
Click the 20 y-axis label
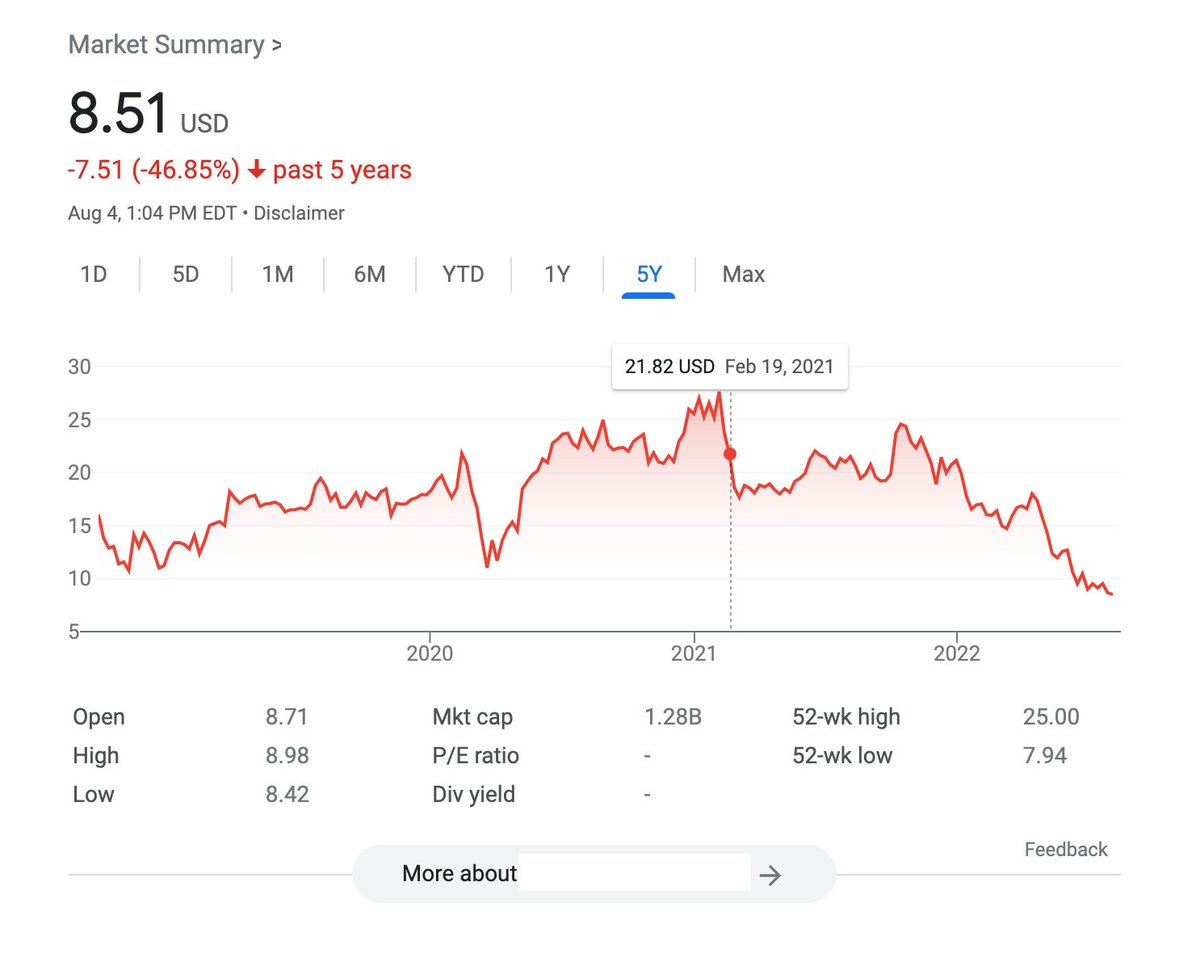pos(79,473)
